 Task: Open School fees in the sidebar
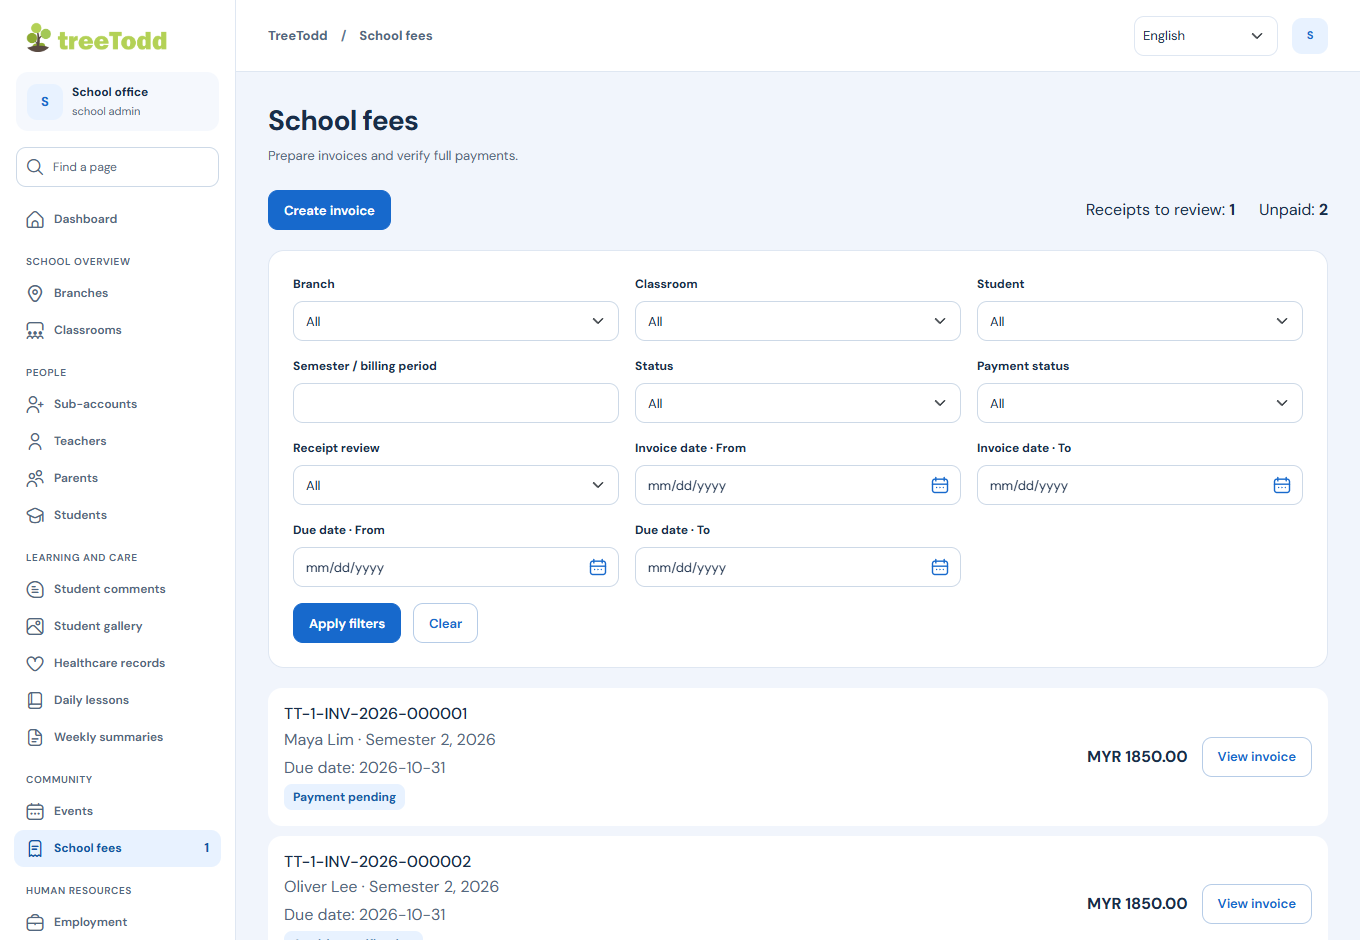pyautogui.click(x=118, y=848)
